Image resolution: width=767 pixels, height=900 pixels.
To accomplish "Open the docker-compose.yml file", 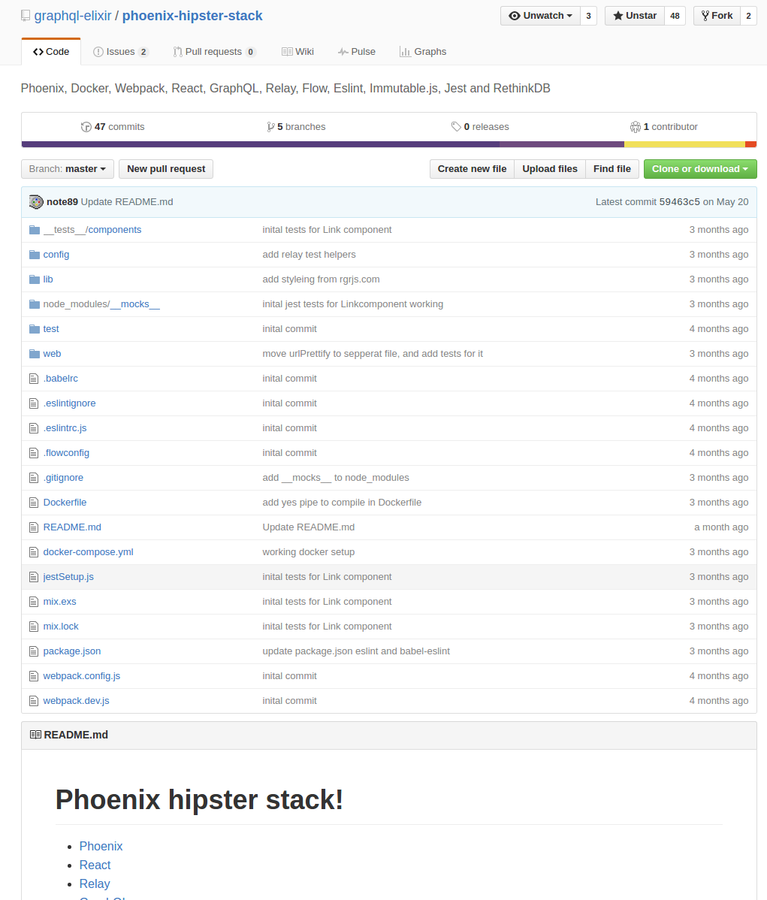I will click(x=88, y=552).
